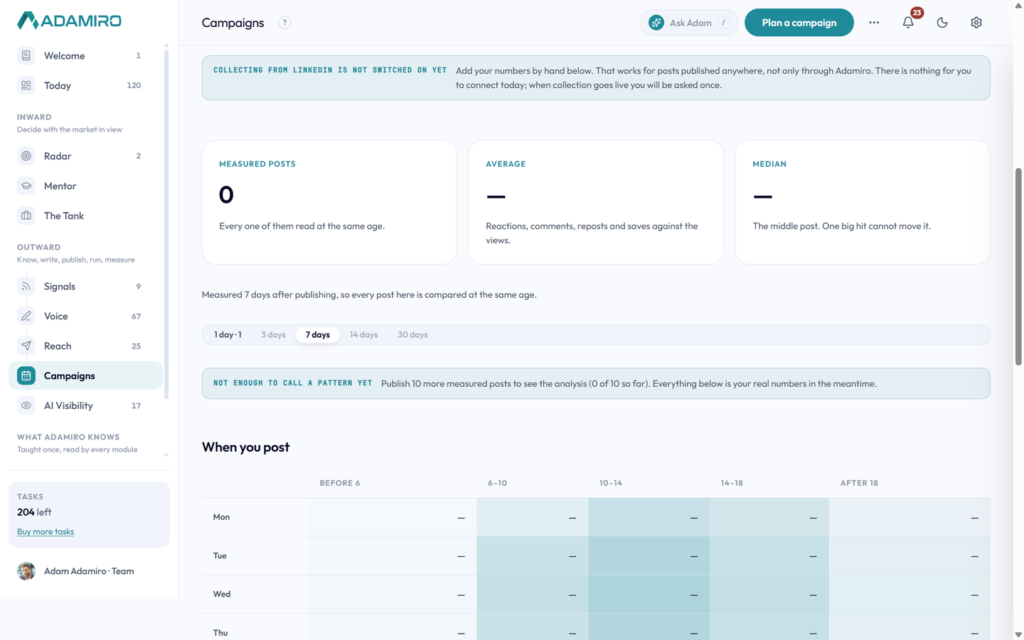Open the Welcome page icon

tap(26, 56)
